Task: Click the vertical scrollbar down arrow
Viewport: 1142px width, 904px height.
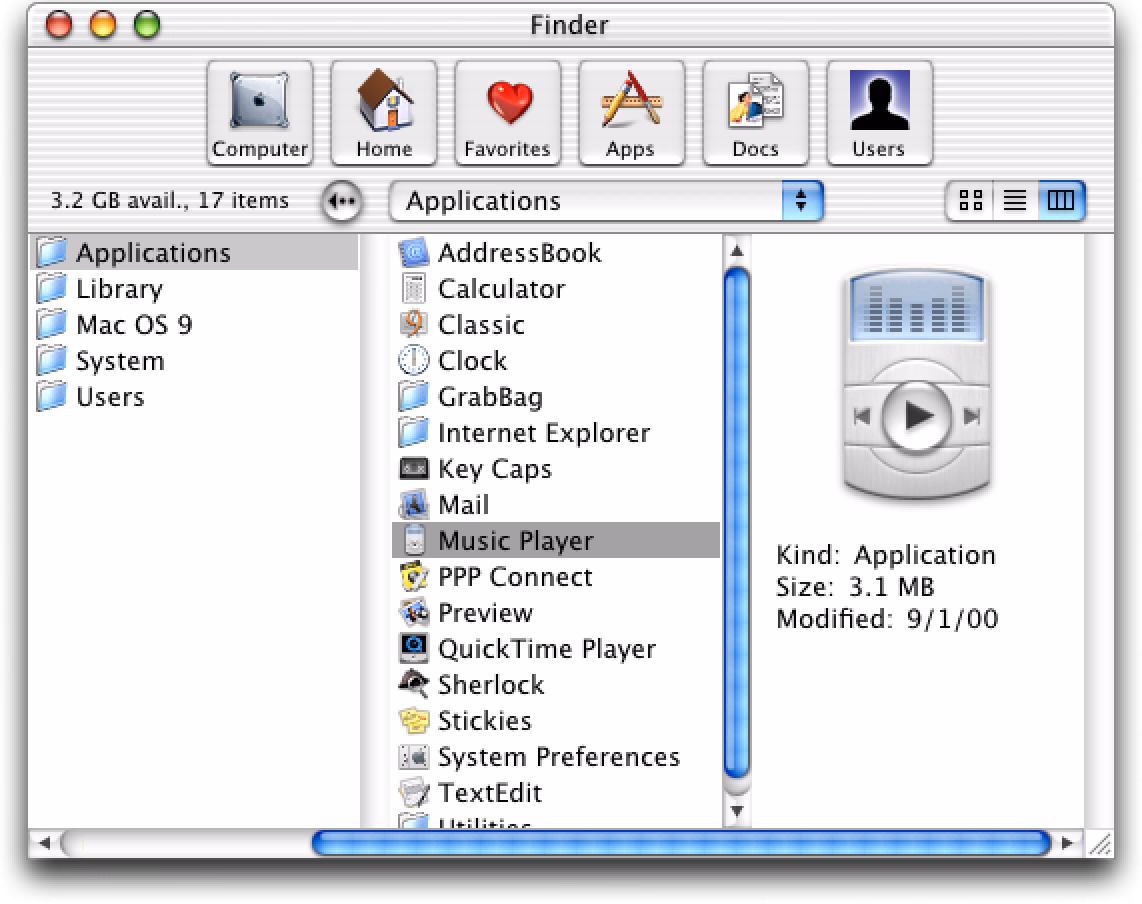Action: coord(736,810)
